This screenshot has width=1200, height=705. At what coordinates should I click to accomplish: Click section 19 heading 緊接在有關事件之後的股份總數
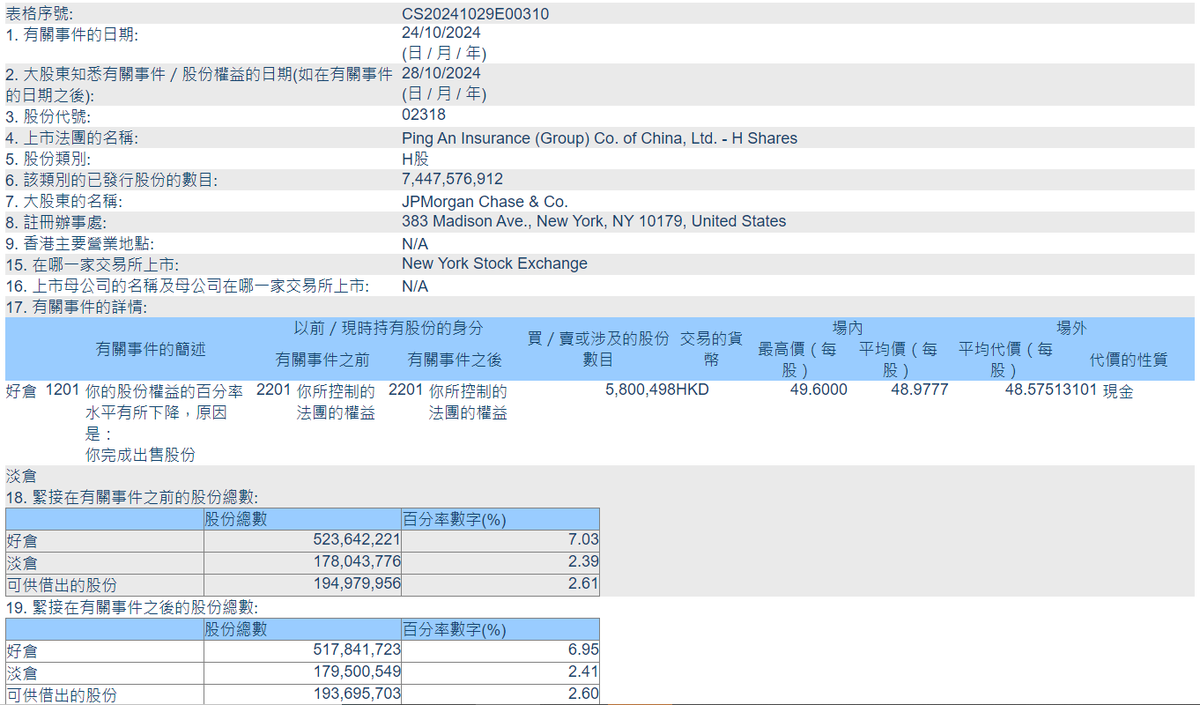tap(143, 607)
